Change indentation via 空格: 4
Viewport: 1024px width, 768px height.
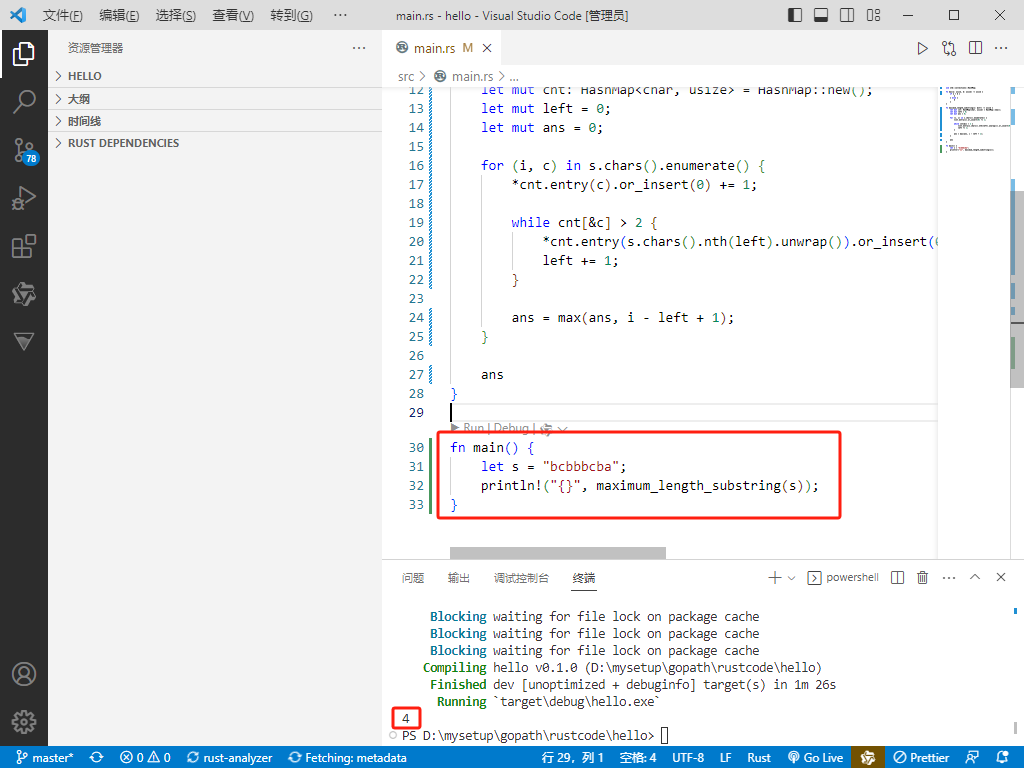637,758
